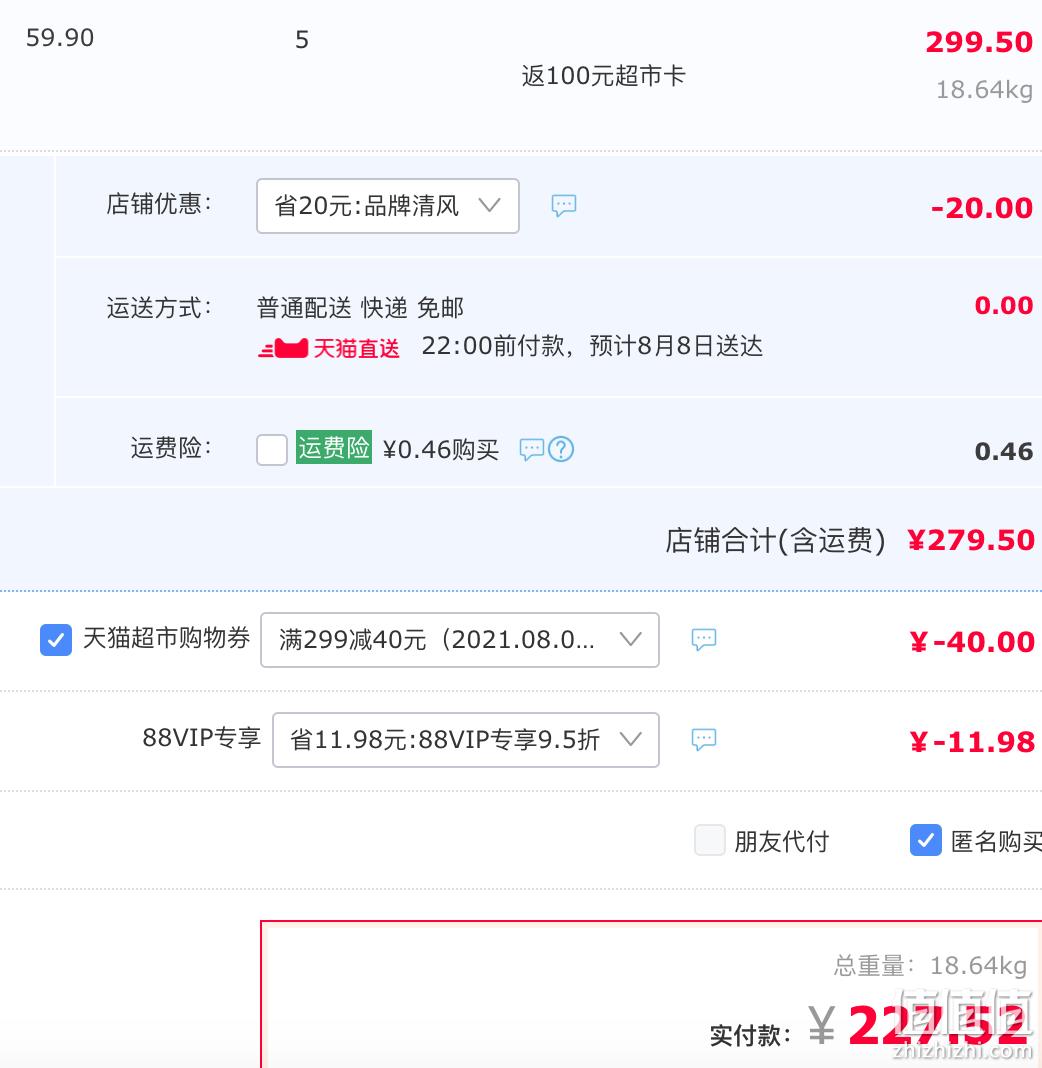Uncheck the 天猫超市购物券 coupon checkbox
Viewport: 1042px width, 1068px height.
(56, 640)
